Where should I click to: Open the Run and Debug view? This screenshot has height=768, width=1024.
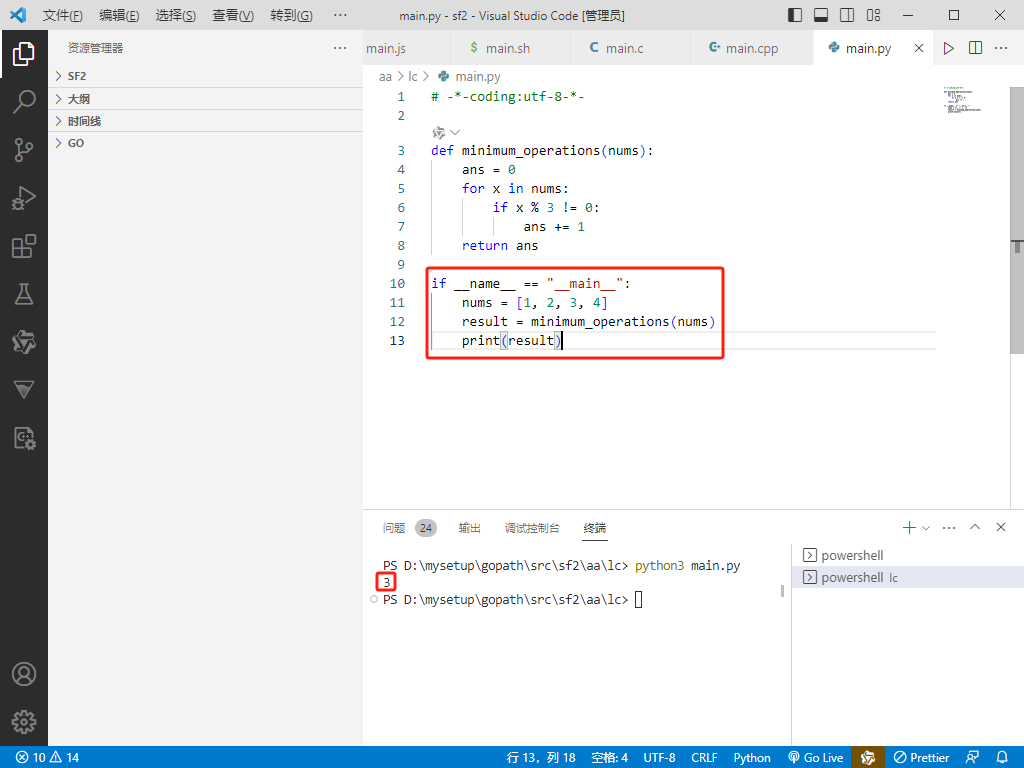[x=24, y=198]
